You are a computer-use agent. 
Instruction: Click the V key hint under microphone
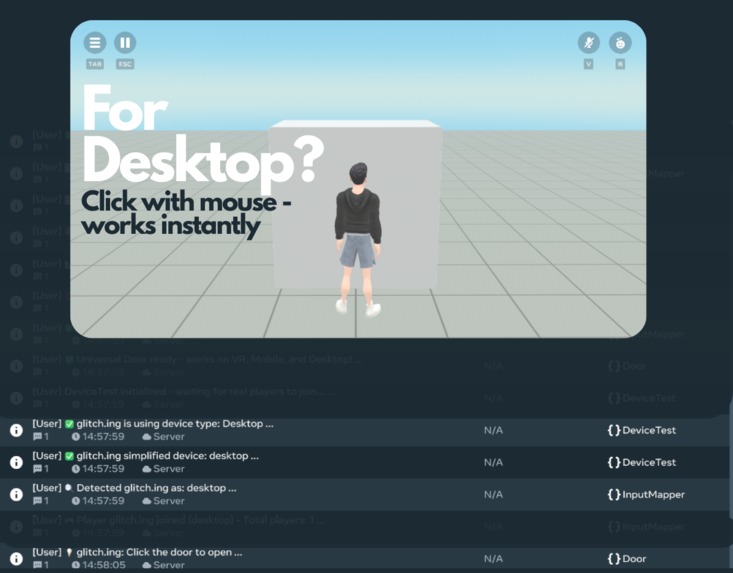(589, 64)
